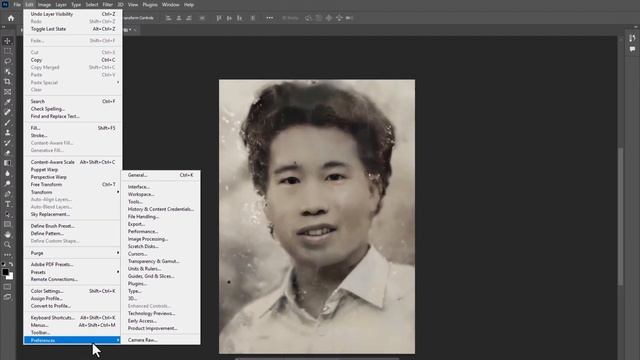Expand the Presets submenu arrow
Screen dimensions: 640x360
pos(118,272)
